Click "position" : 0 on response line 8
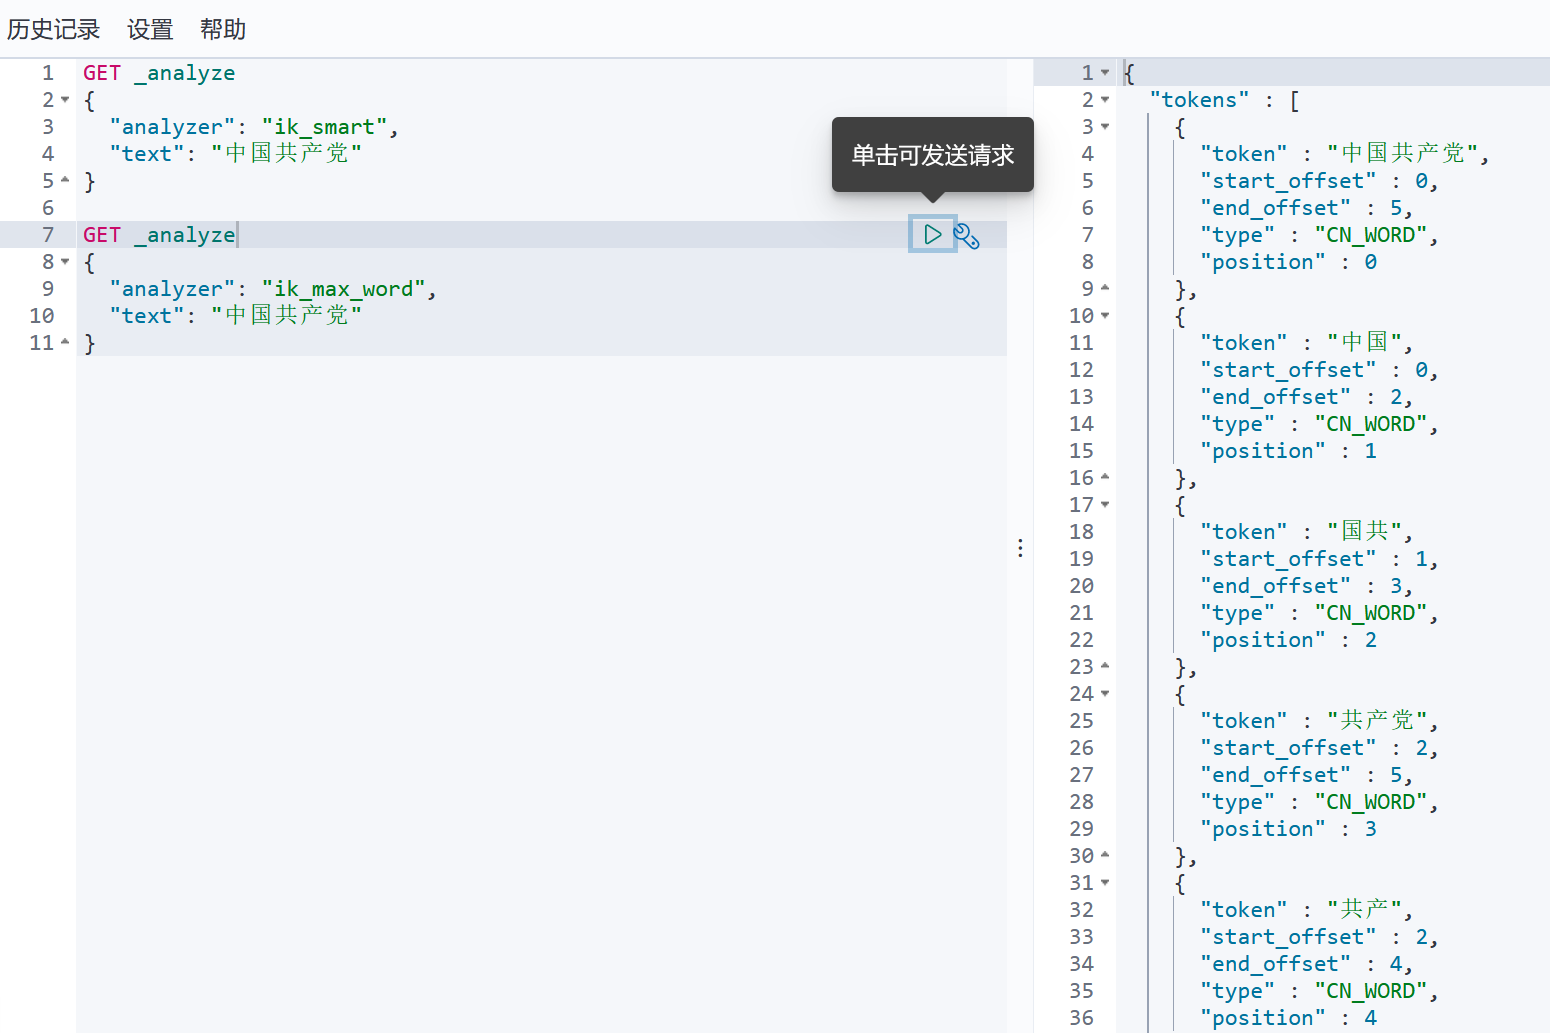The height and width of the screenshot is (1033, 1550). point(1288,262)
